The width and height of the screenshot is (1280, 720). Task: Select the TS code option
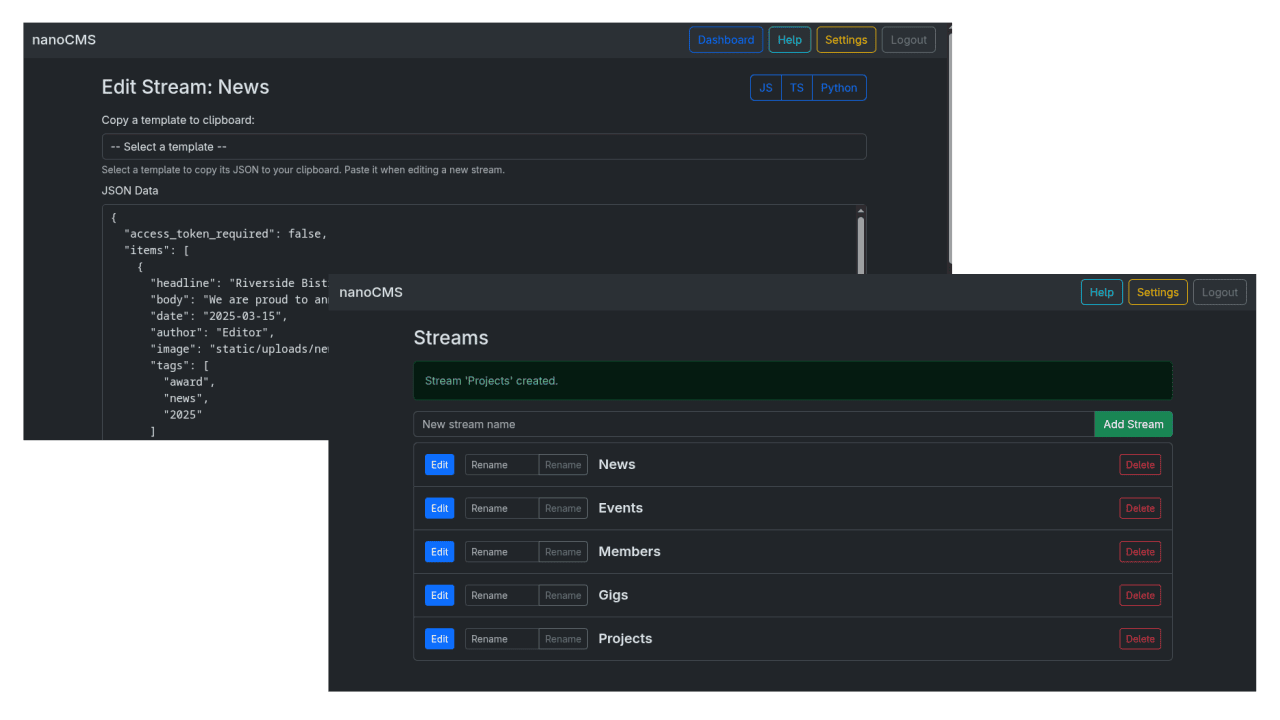[x=797, y=88]
